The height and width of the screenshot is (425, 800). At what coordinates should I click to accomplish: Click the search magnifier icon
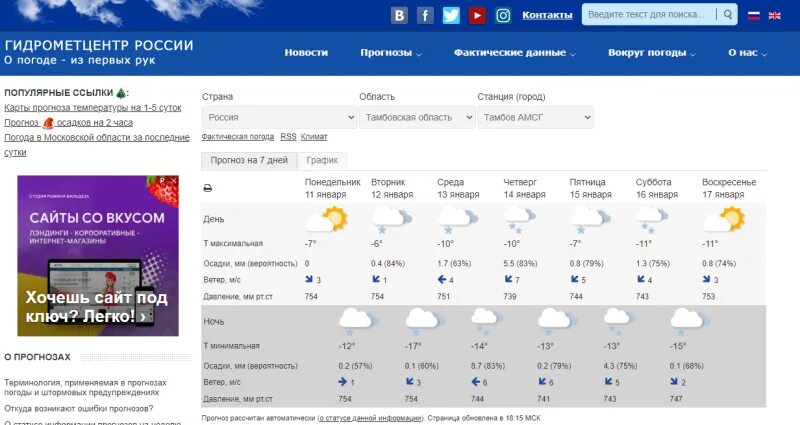(728, 15)
